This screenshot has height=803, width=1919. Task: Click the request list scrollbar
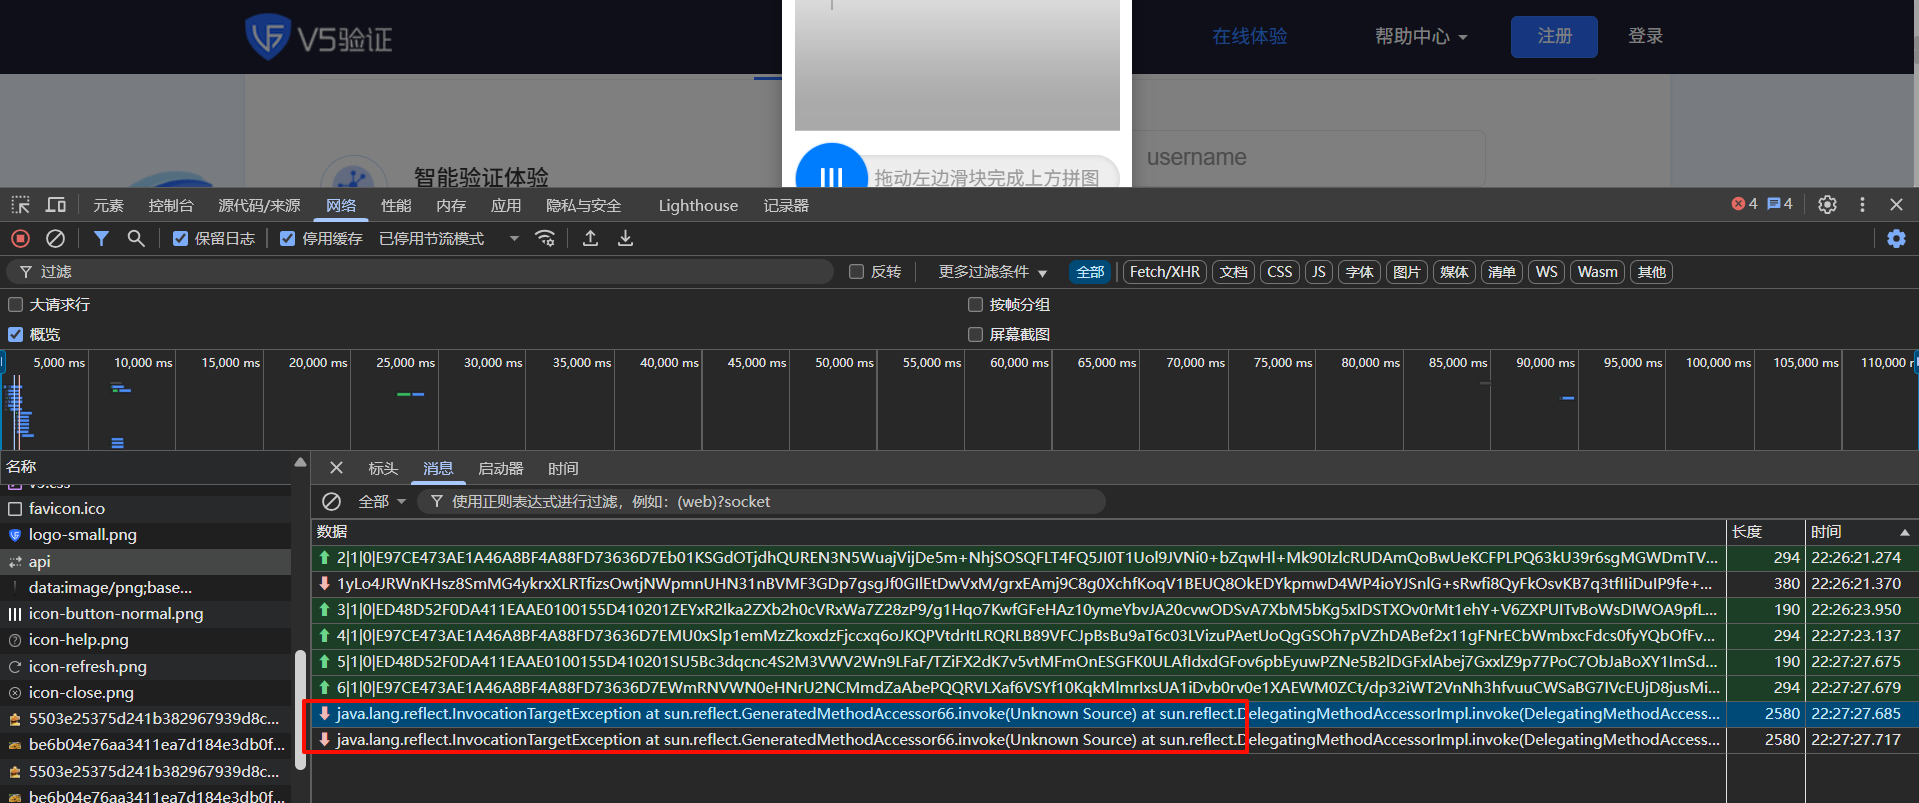point(299,710)
